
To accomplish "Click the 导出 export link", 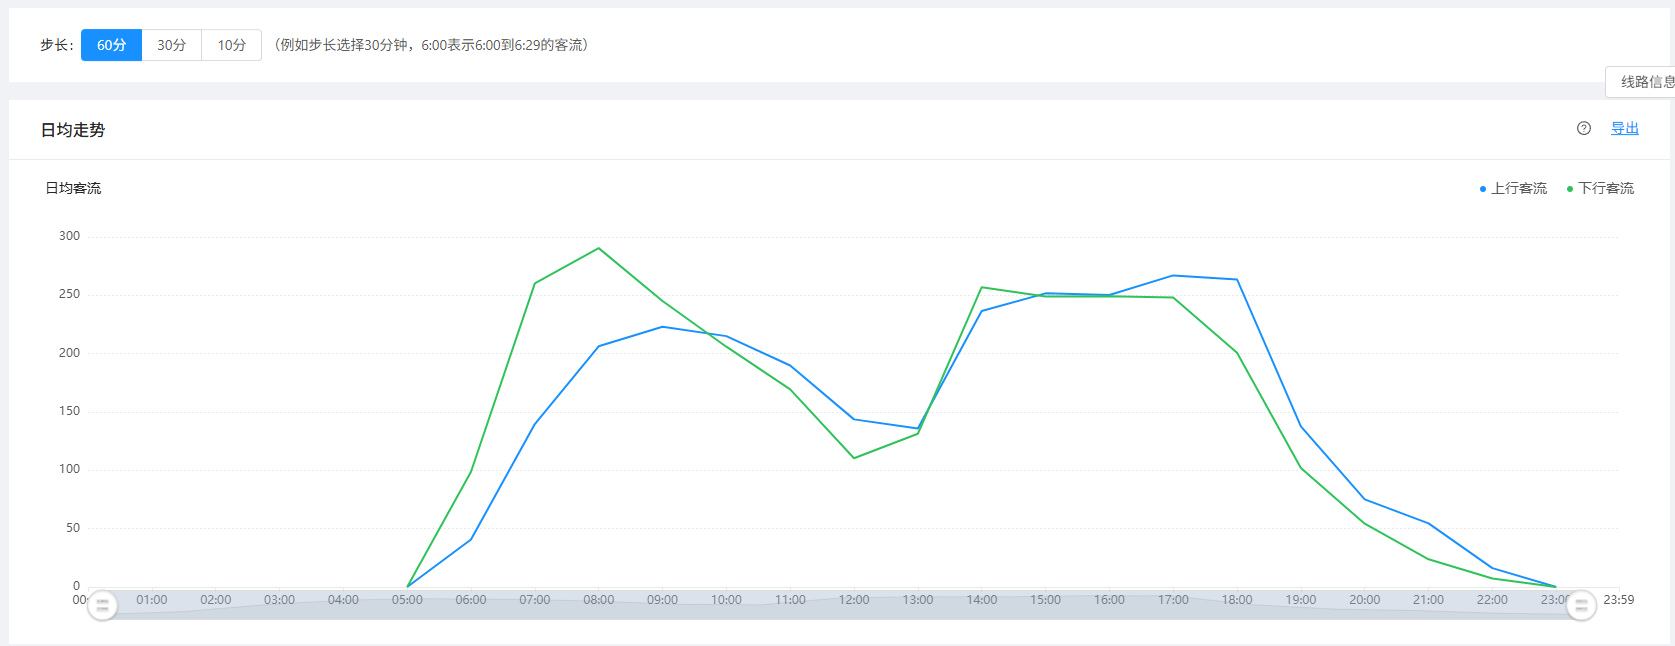I will point(1624,128).
